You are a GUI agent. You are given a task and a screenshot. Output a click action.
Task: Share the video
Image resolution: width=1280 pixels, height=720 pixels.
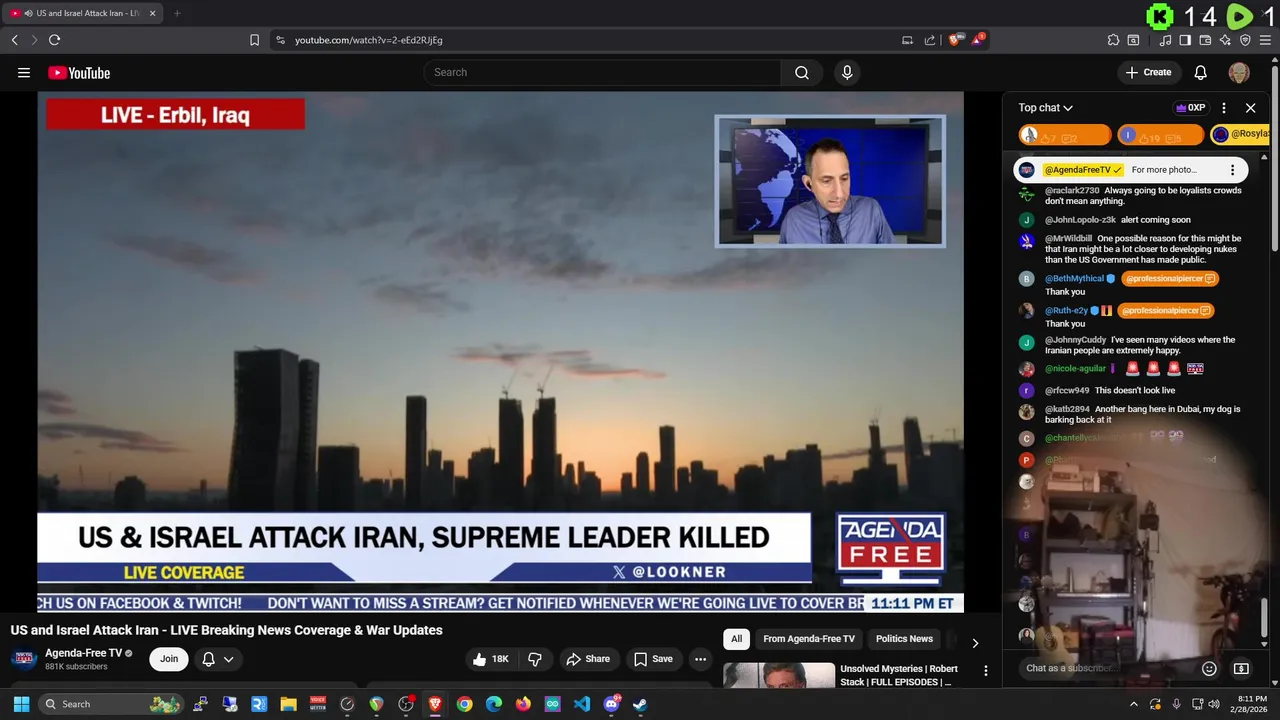587,659
